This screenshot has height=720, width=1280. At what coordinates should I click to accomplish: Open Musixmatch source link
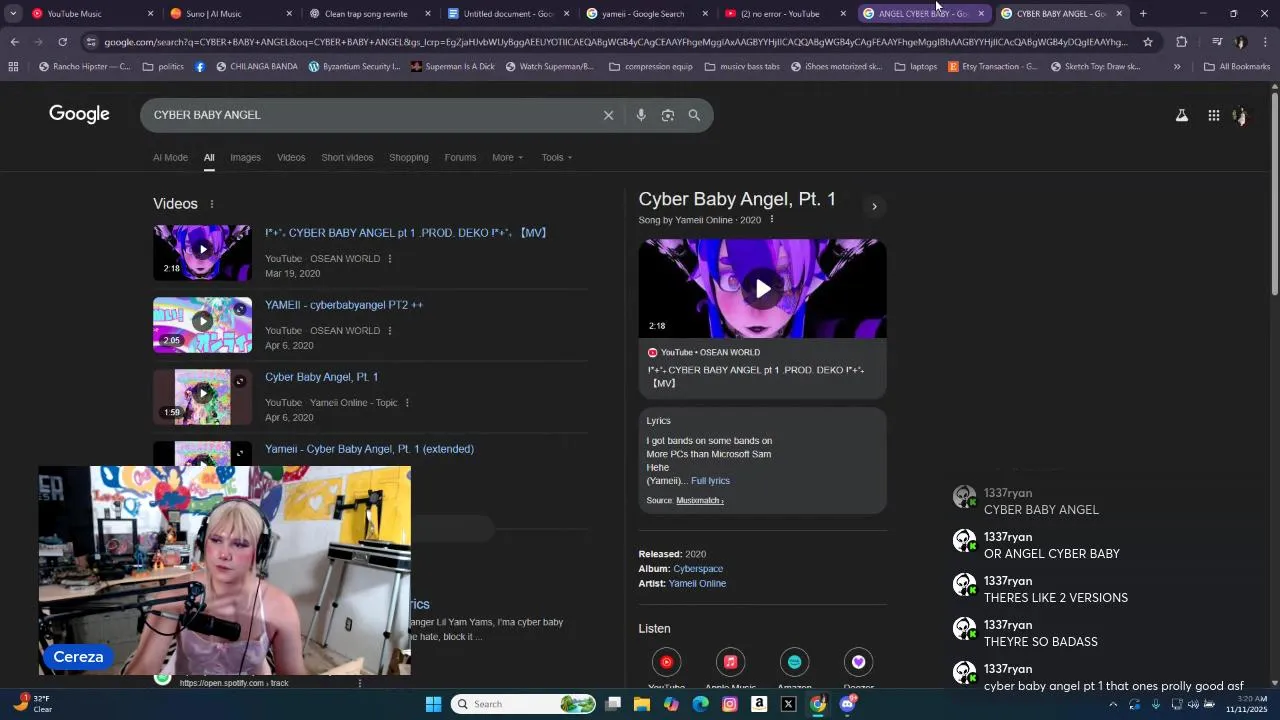[699, 501]
